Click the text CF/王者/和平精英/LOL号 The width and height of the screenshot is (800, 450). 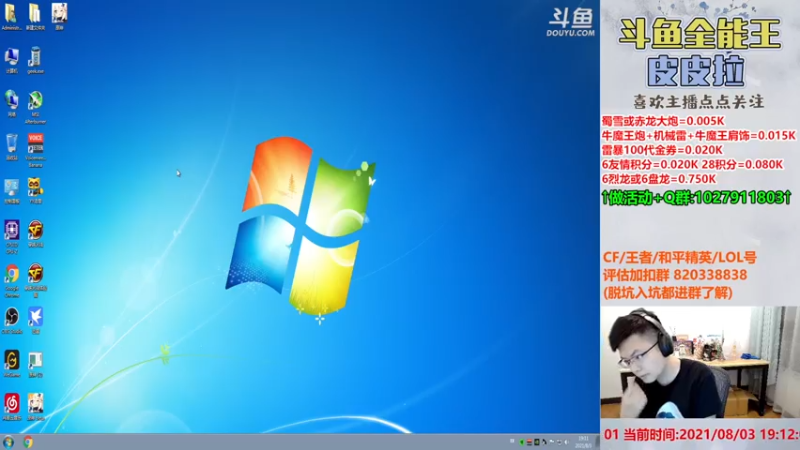(679, 258)
